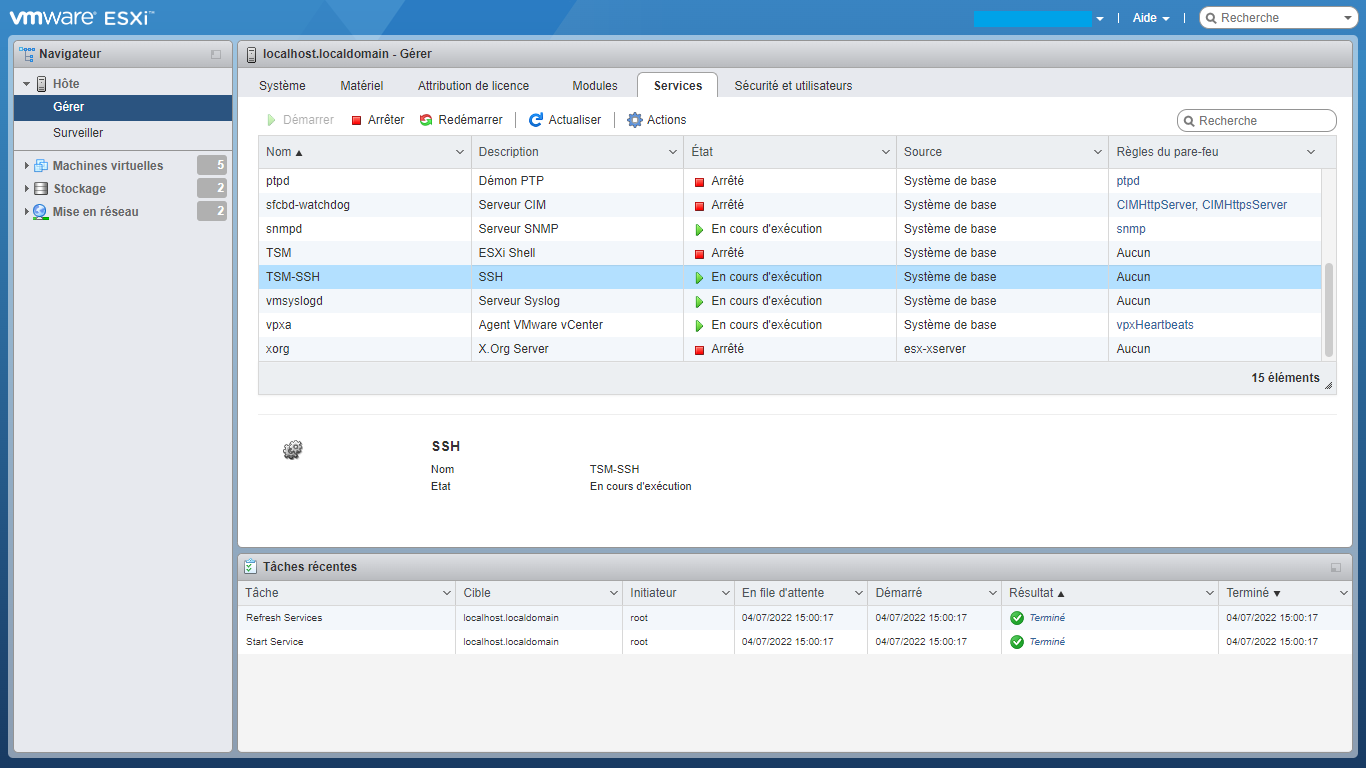This screenshot has width=1366, height=768.
Task: Open the Aide dropdown menu
Action: point(1151,18)
